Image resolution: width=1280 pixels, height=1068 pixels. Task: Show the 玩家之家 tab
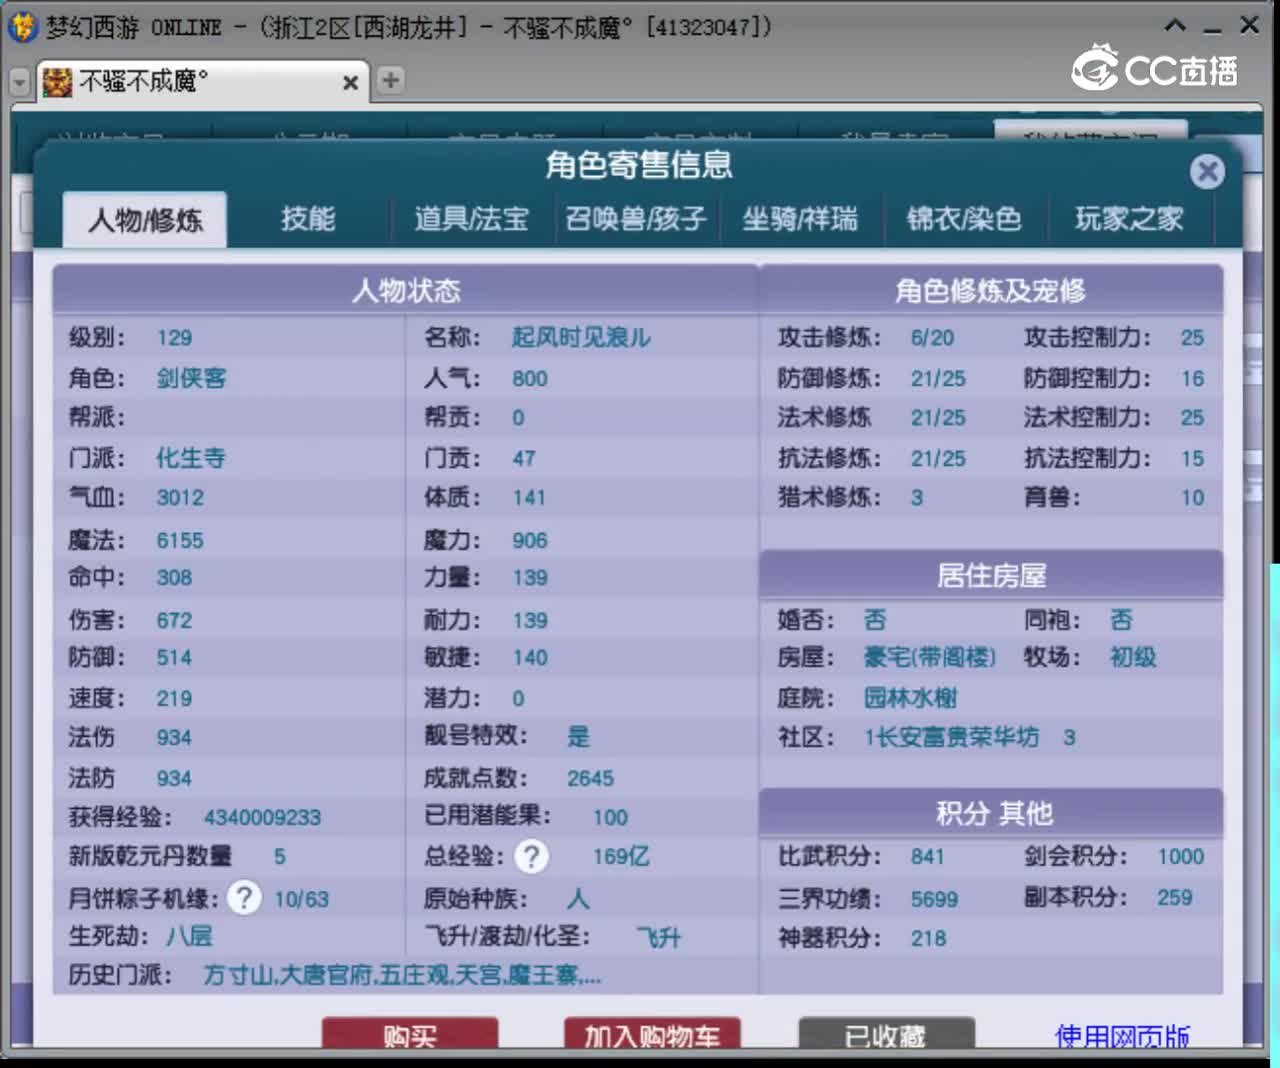pos(1129,219)
